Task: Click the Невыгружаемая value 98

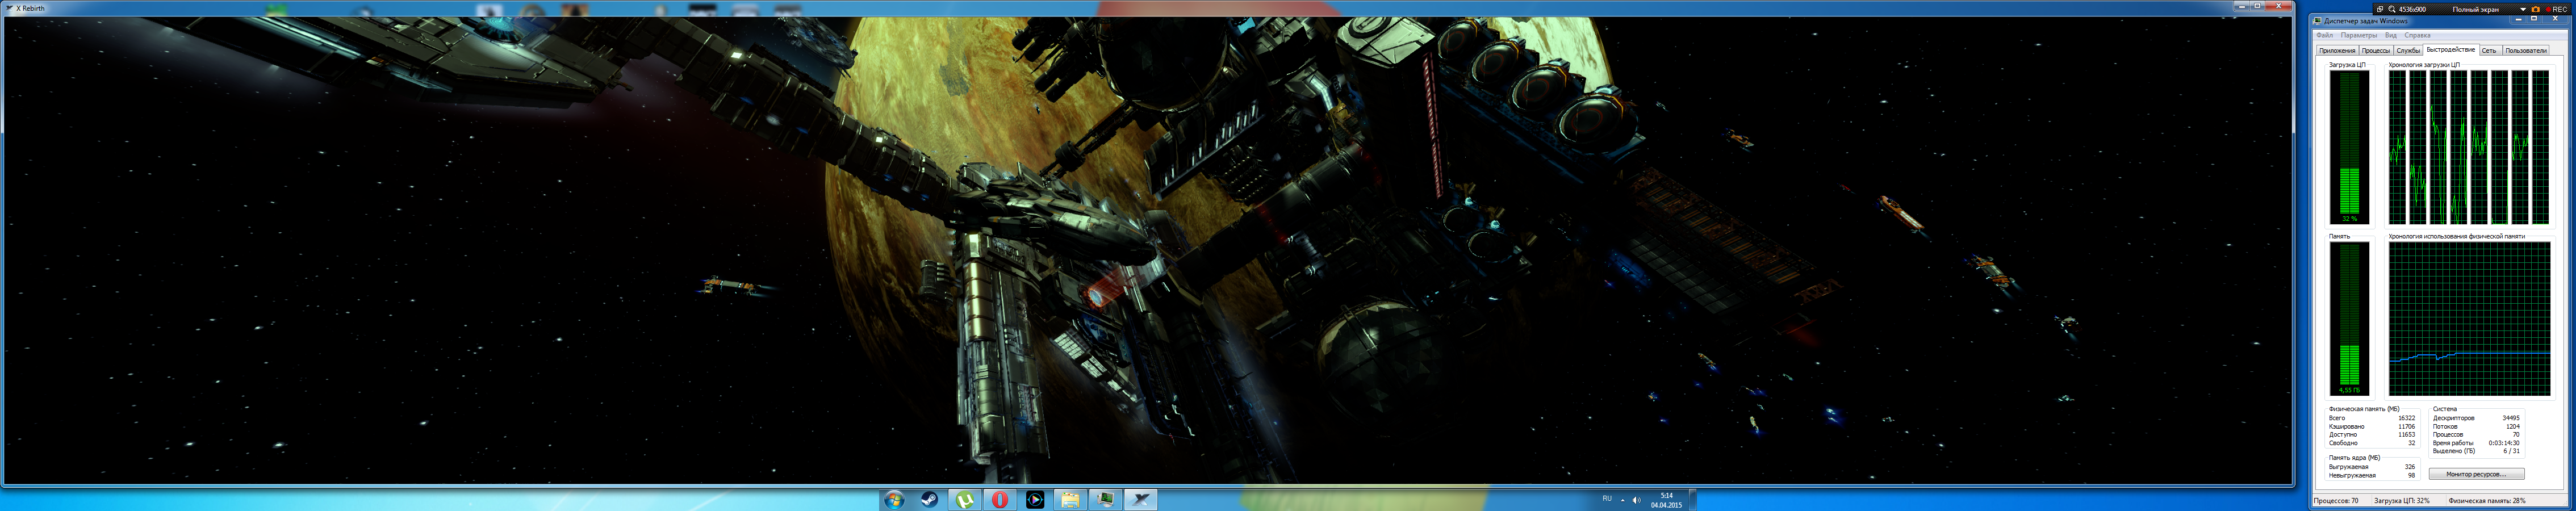Action: click(2411, 475)
